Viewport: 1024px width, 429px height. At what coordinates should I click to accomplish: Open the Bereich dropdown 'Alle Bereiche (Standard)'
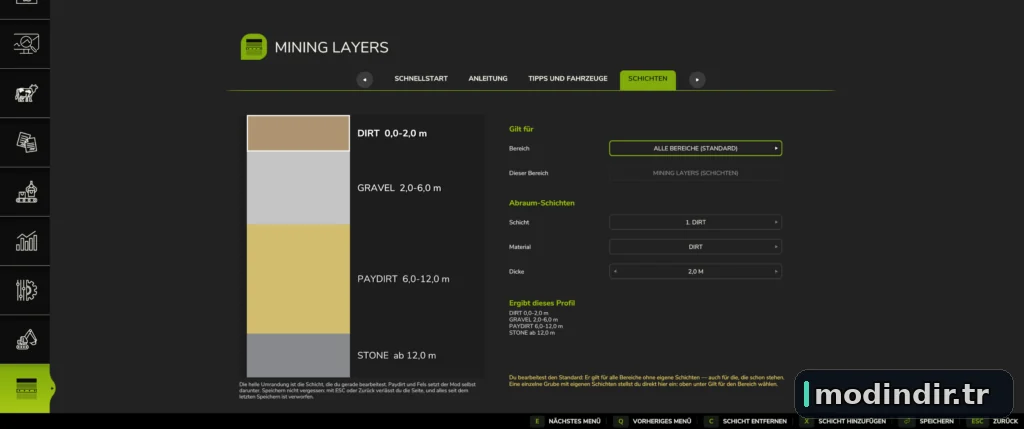(696, 148)
